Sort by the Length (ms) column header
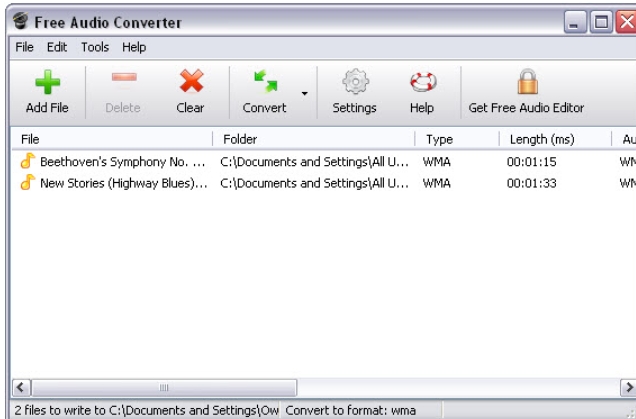The height and width of the screenshot is (419, 636). point(556,139)
